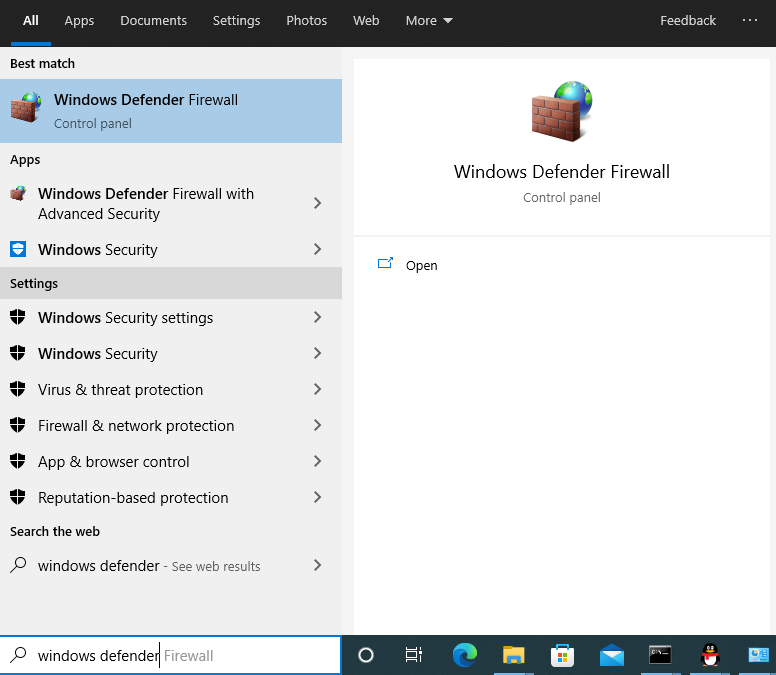
Task: Open the Mail app from the taskbar
Action: [x=612, y=655]
